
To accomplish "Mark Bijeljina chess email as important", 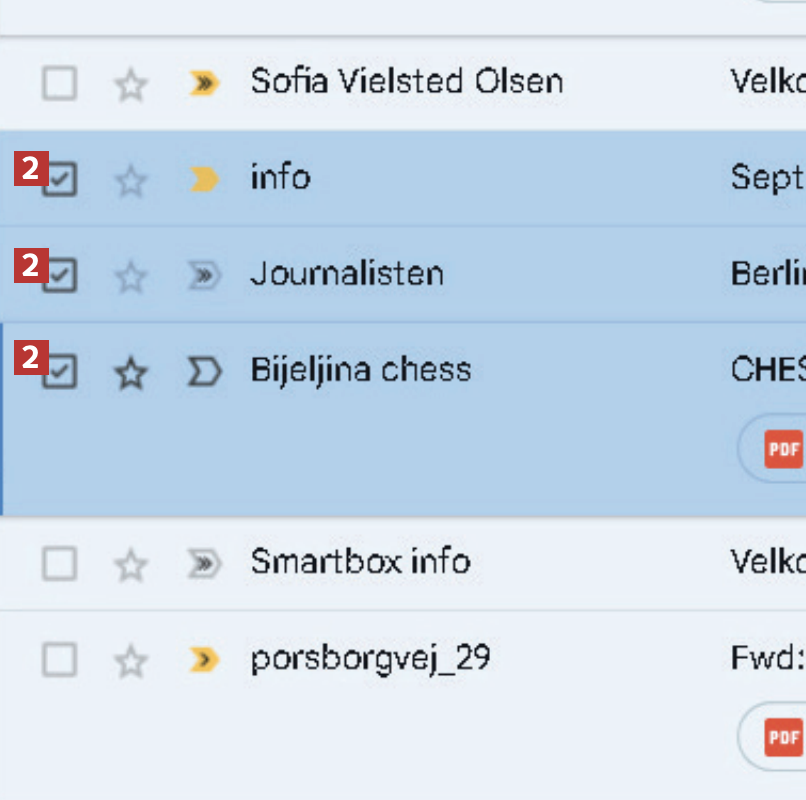I will (204, 373).
